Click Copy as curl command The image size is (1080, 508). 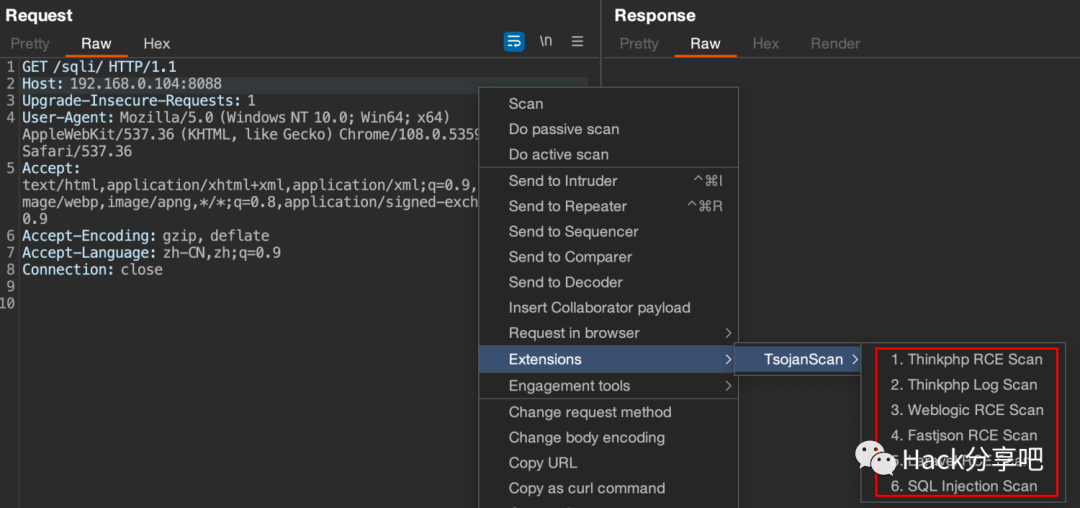[x=586, y=488]
